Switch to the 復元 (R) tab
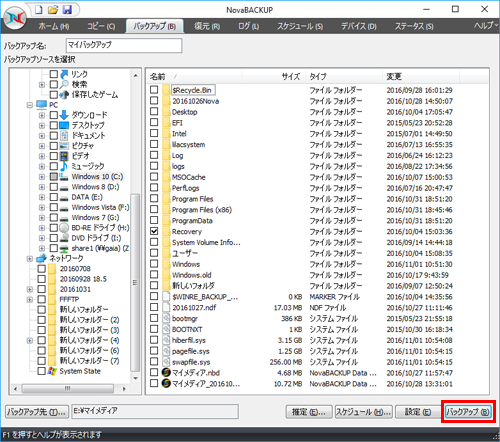The height and width of the screenshot is (442, 500). click(x=207, y=26)
